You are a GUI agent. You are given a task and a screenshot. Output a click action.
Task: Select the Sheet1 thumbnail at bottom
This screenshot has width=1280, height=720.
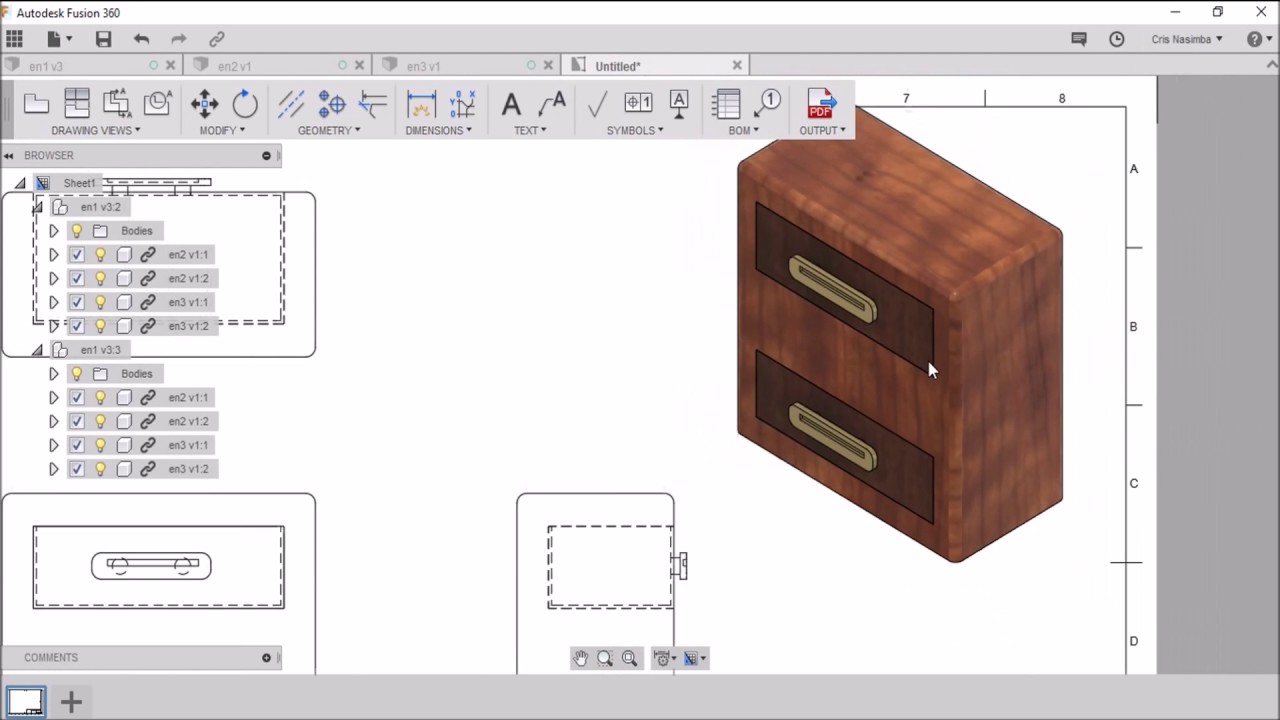[x=25, y=701]
